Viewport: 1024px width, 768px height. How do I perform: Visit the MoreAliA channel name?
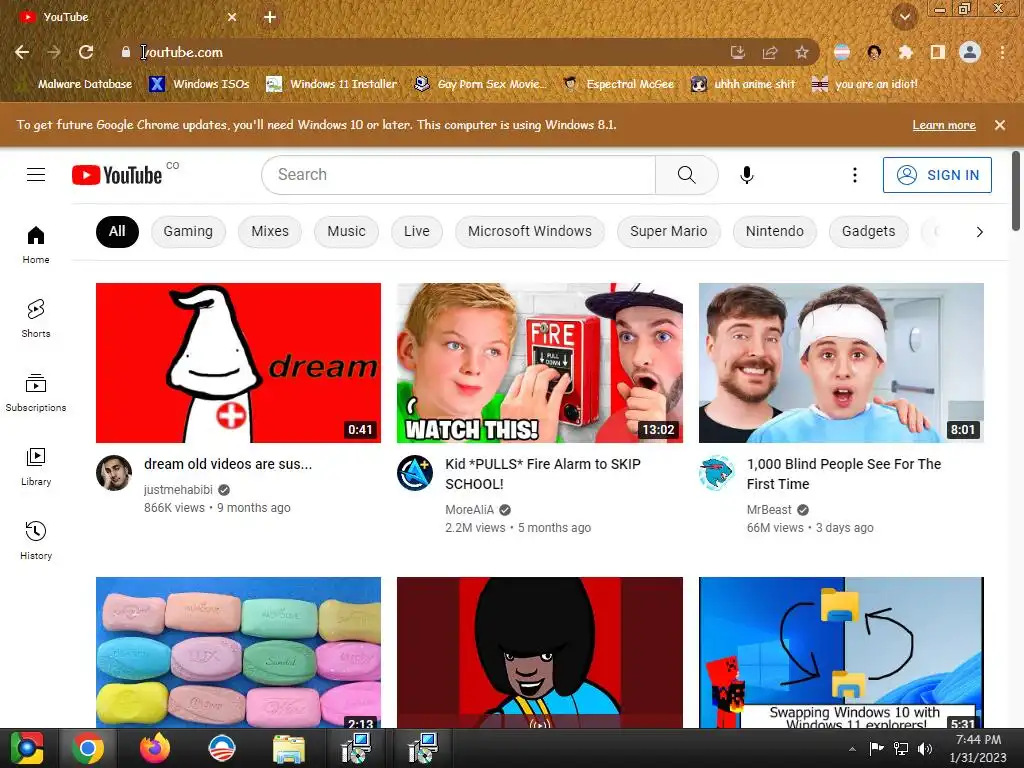tap(470, 509)
